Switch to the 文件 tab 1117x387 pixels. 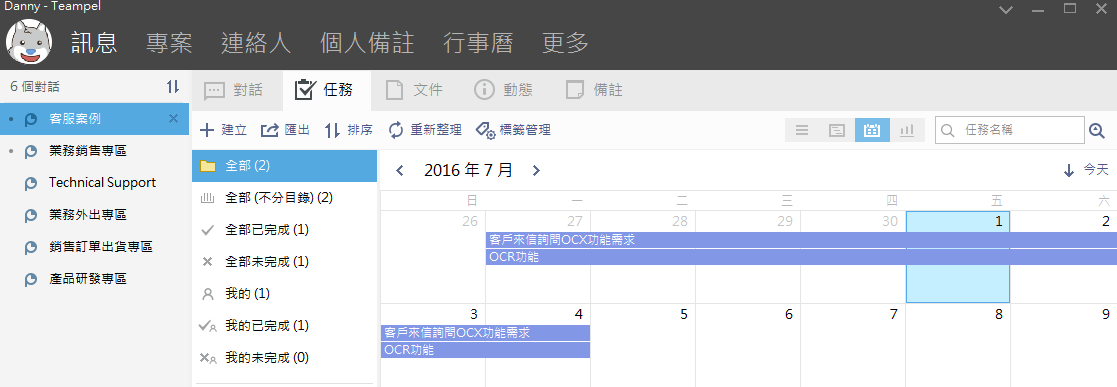(x=414, y=91)
